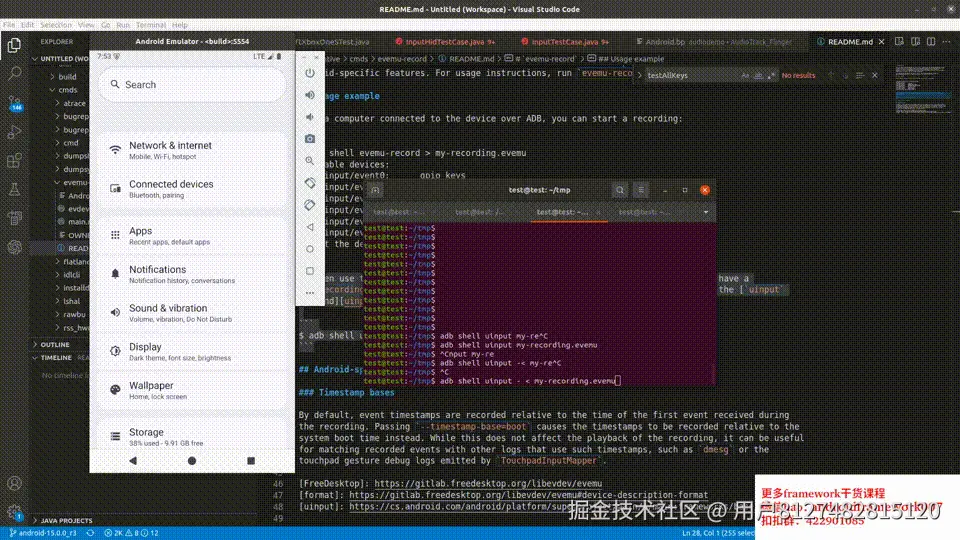The image size is (960, 540).
Task: Open emulator extended controls three dots
Action: 310,293
